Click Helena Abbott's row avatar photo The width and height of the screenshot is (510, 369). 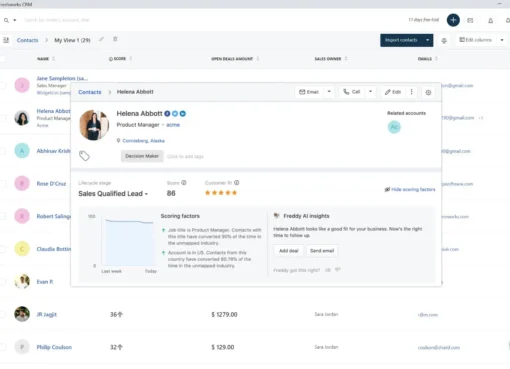tap(22, 118)
